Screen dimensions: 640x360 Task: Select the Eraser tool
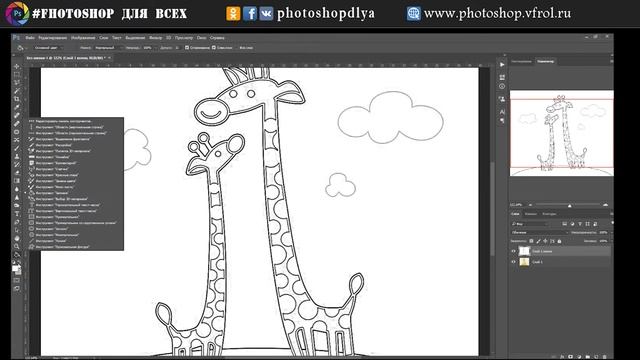[17, 173]
